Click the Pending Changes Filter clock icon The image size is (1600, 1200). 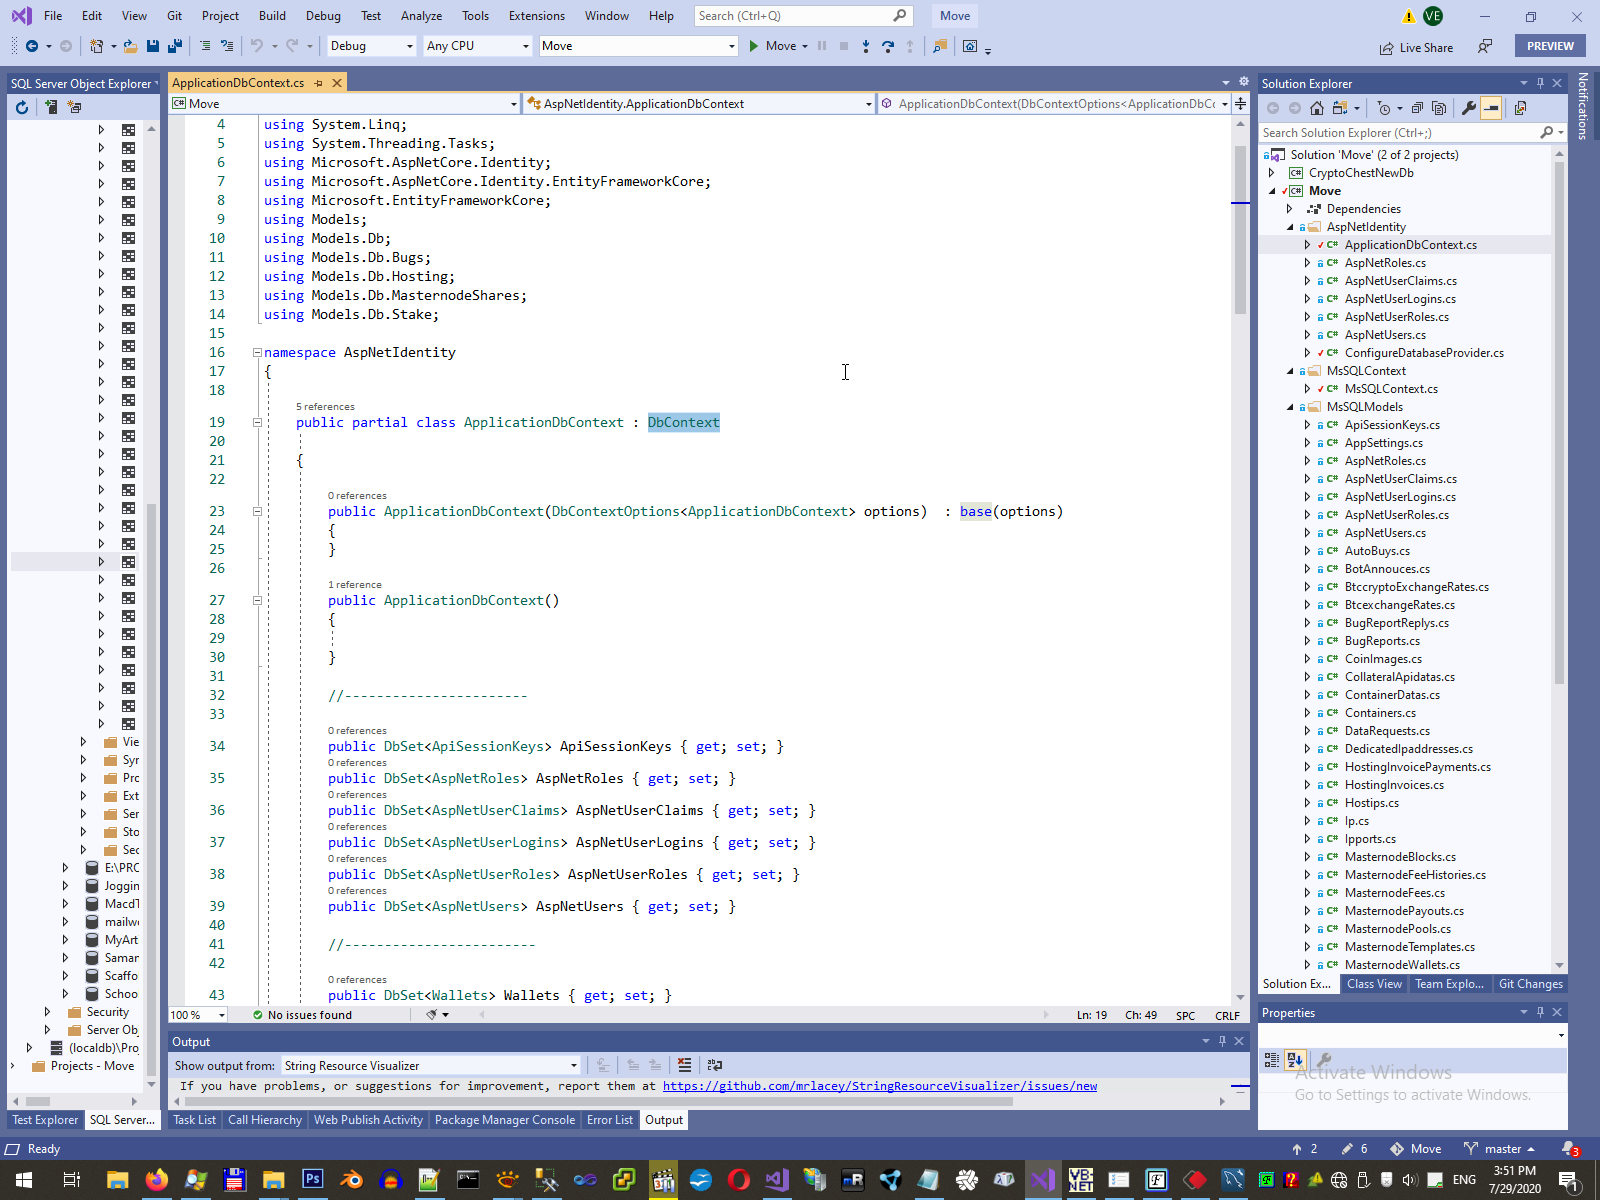(x=1384, y=108)
